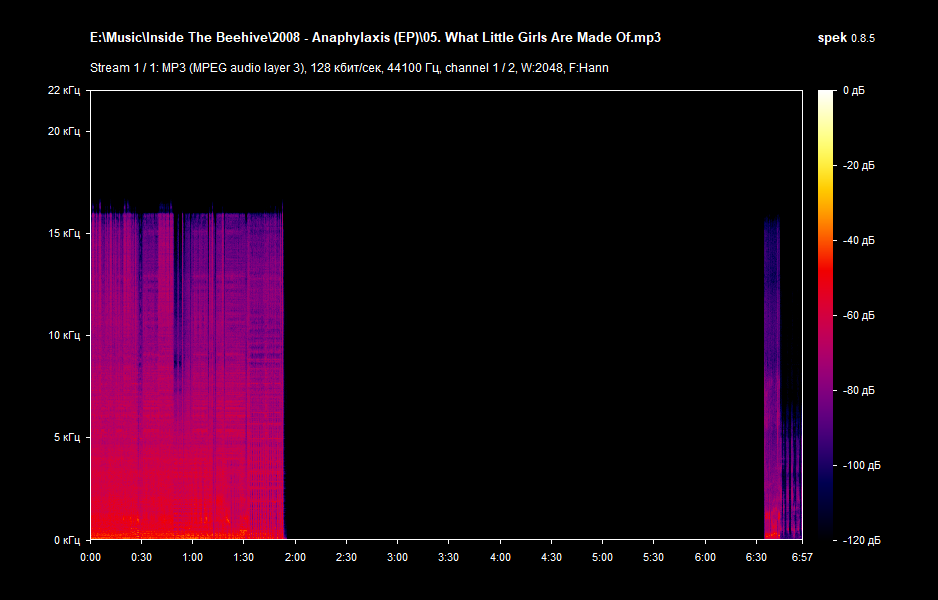Viewport: 938px width, 600px height.
Task: Click the -60 дБ level label
Action: (x=858, y=315)
